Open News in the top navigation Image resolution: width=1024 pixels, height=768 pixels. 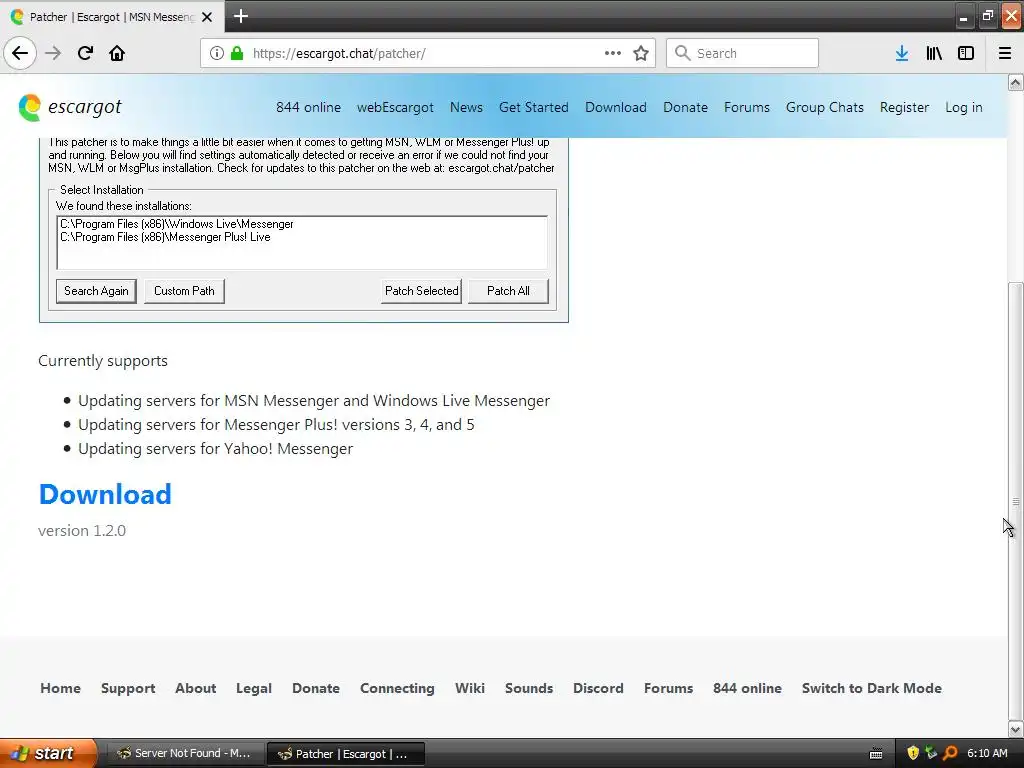click(466, 107)
